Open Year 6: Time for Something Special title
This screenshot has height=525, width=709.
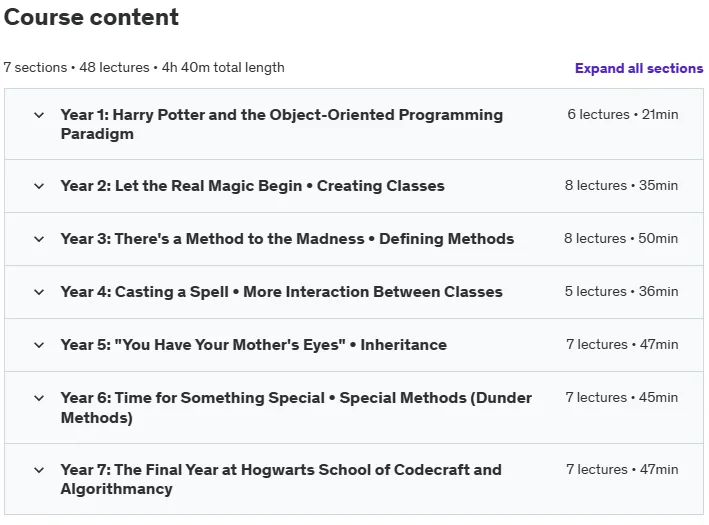296,407
